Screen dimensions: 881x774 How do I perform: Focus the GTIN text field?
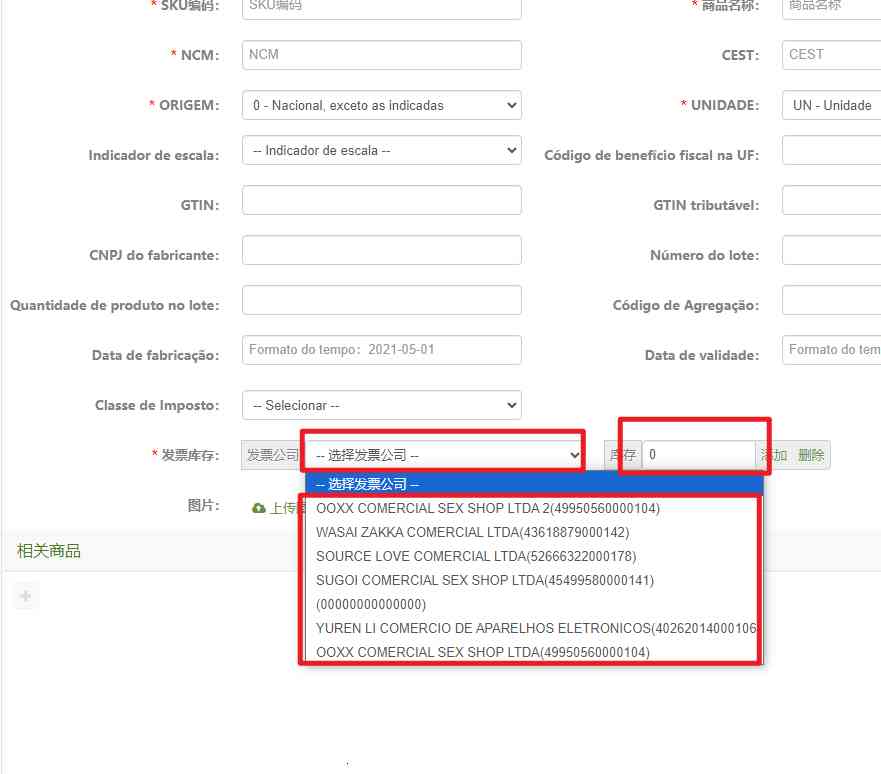click(x=381, y=200)
